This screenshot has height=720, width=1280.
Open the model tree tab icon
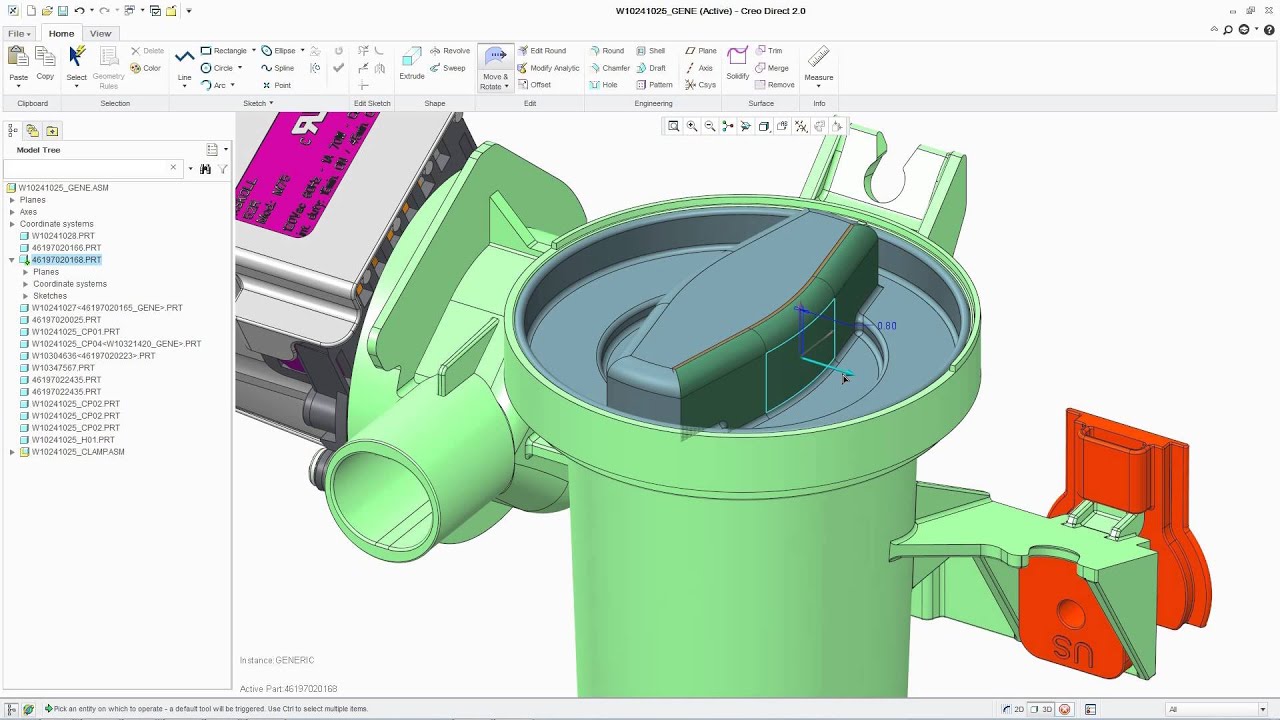(x=12, y=130)
